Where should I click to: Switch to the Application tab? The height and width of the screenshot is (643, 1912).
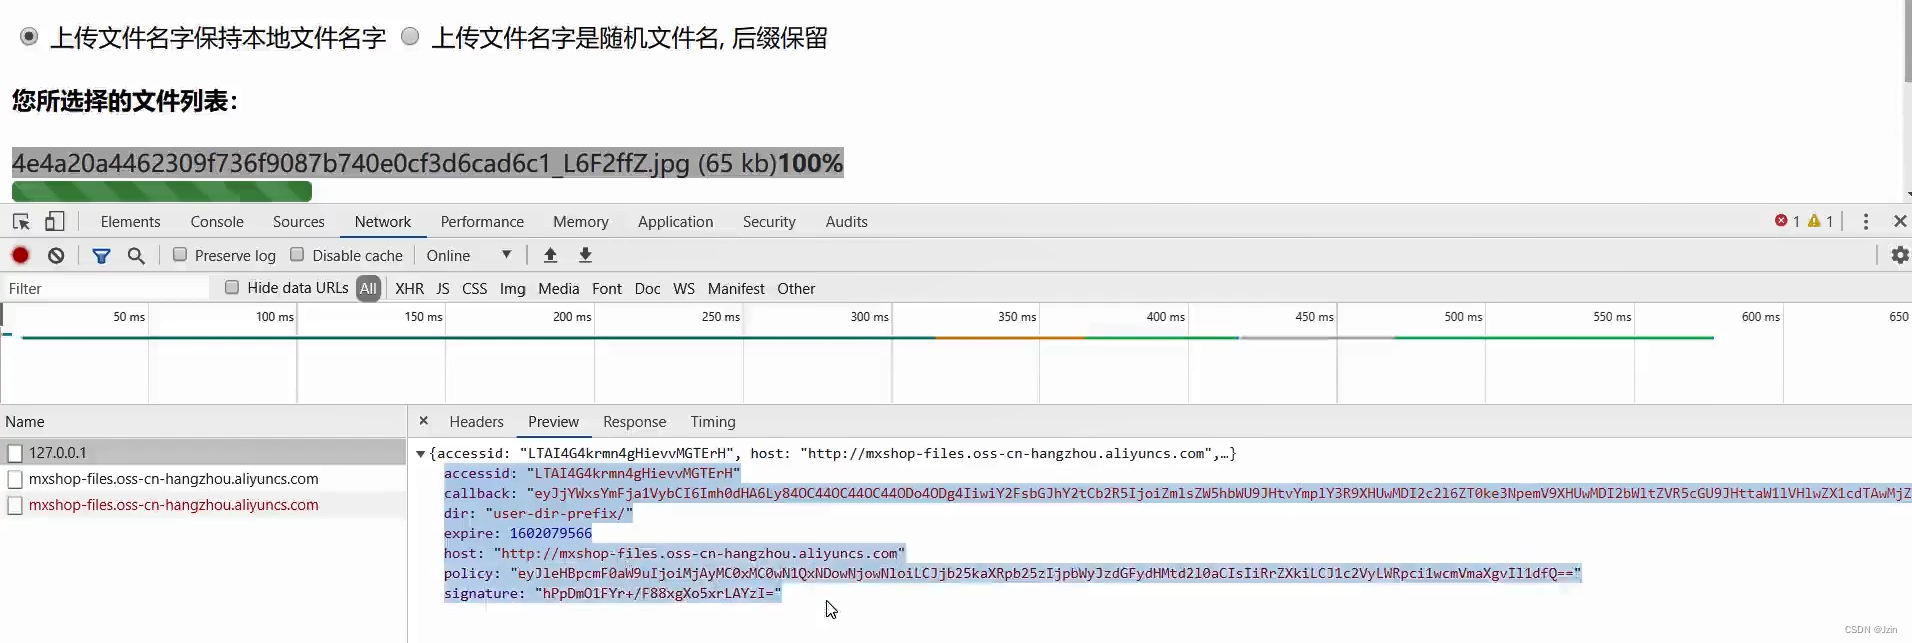(676, 222)
